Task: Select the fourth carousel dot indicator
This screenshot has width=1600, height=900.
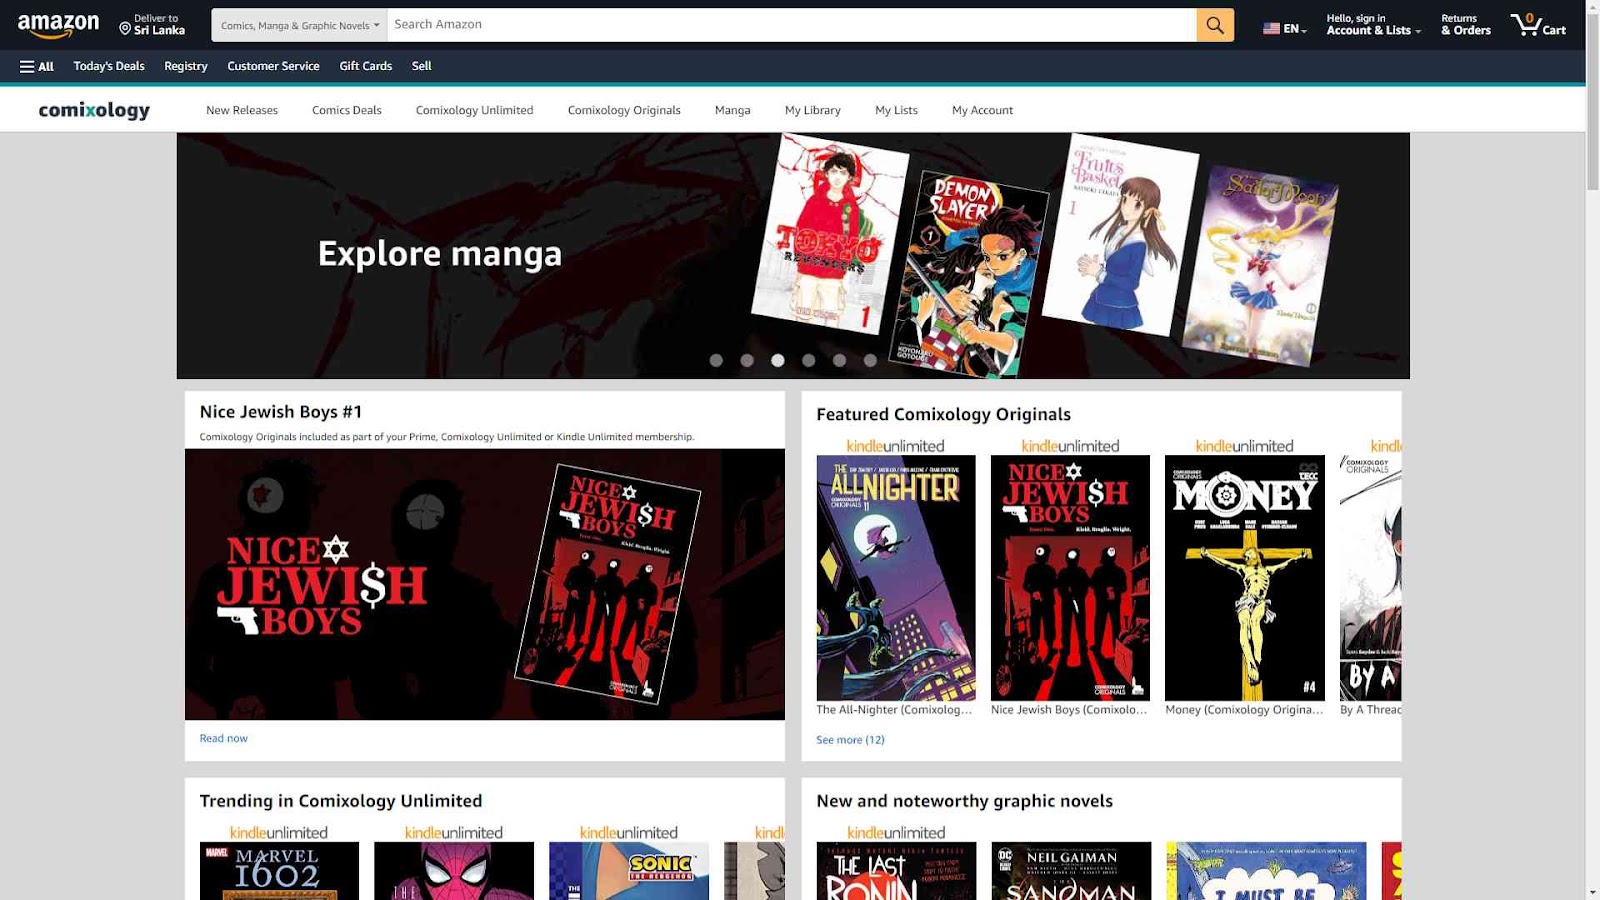Action: coord(808,360)
